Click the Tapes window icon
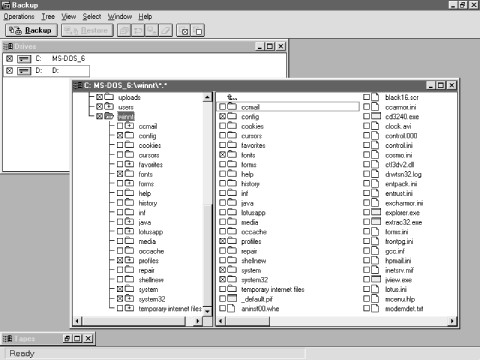Image resolution: width=481 pixels, height=360 pixels. (x=8, y=339)
